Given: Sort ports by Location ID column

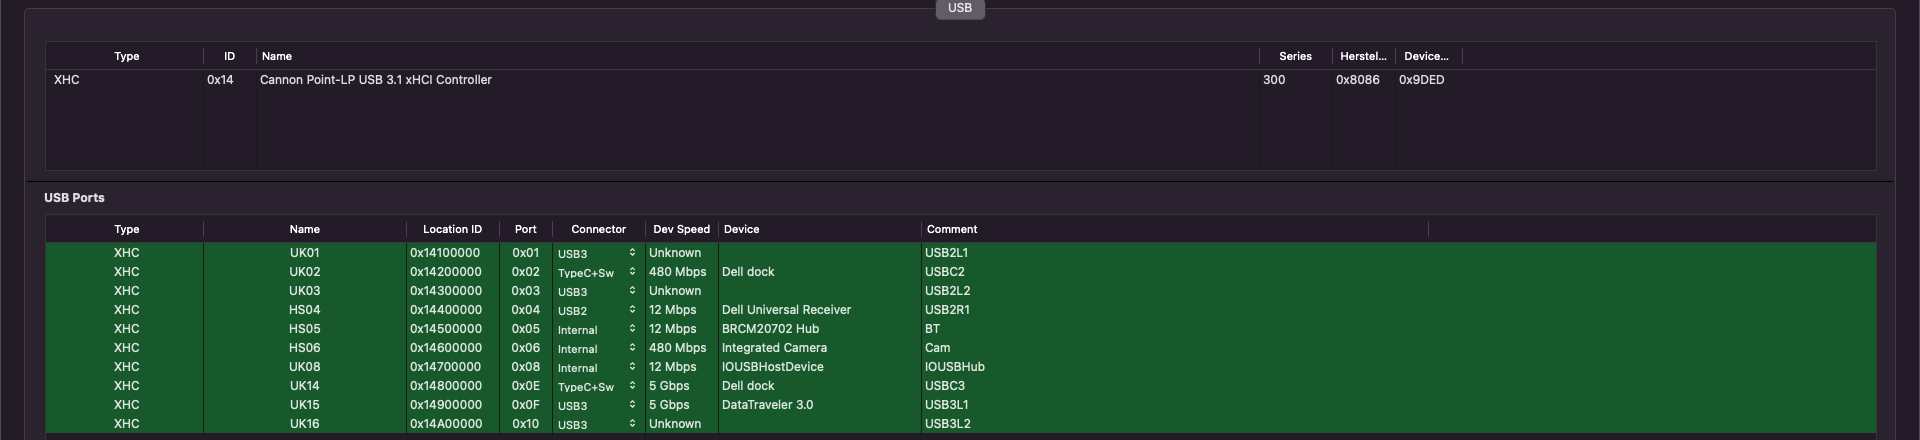Looking at the screenshot, I should (452, 229).
